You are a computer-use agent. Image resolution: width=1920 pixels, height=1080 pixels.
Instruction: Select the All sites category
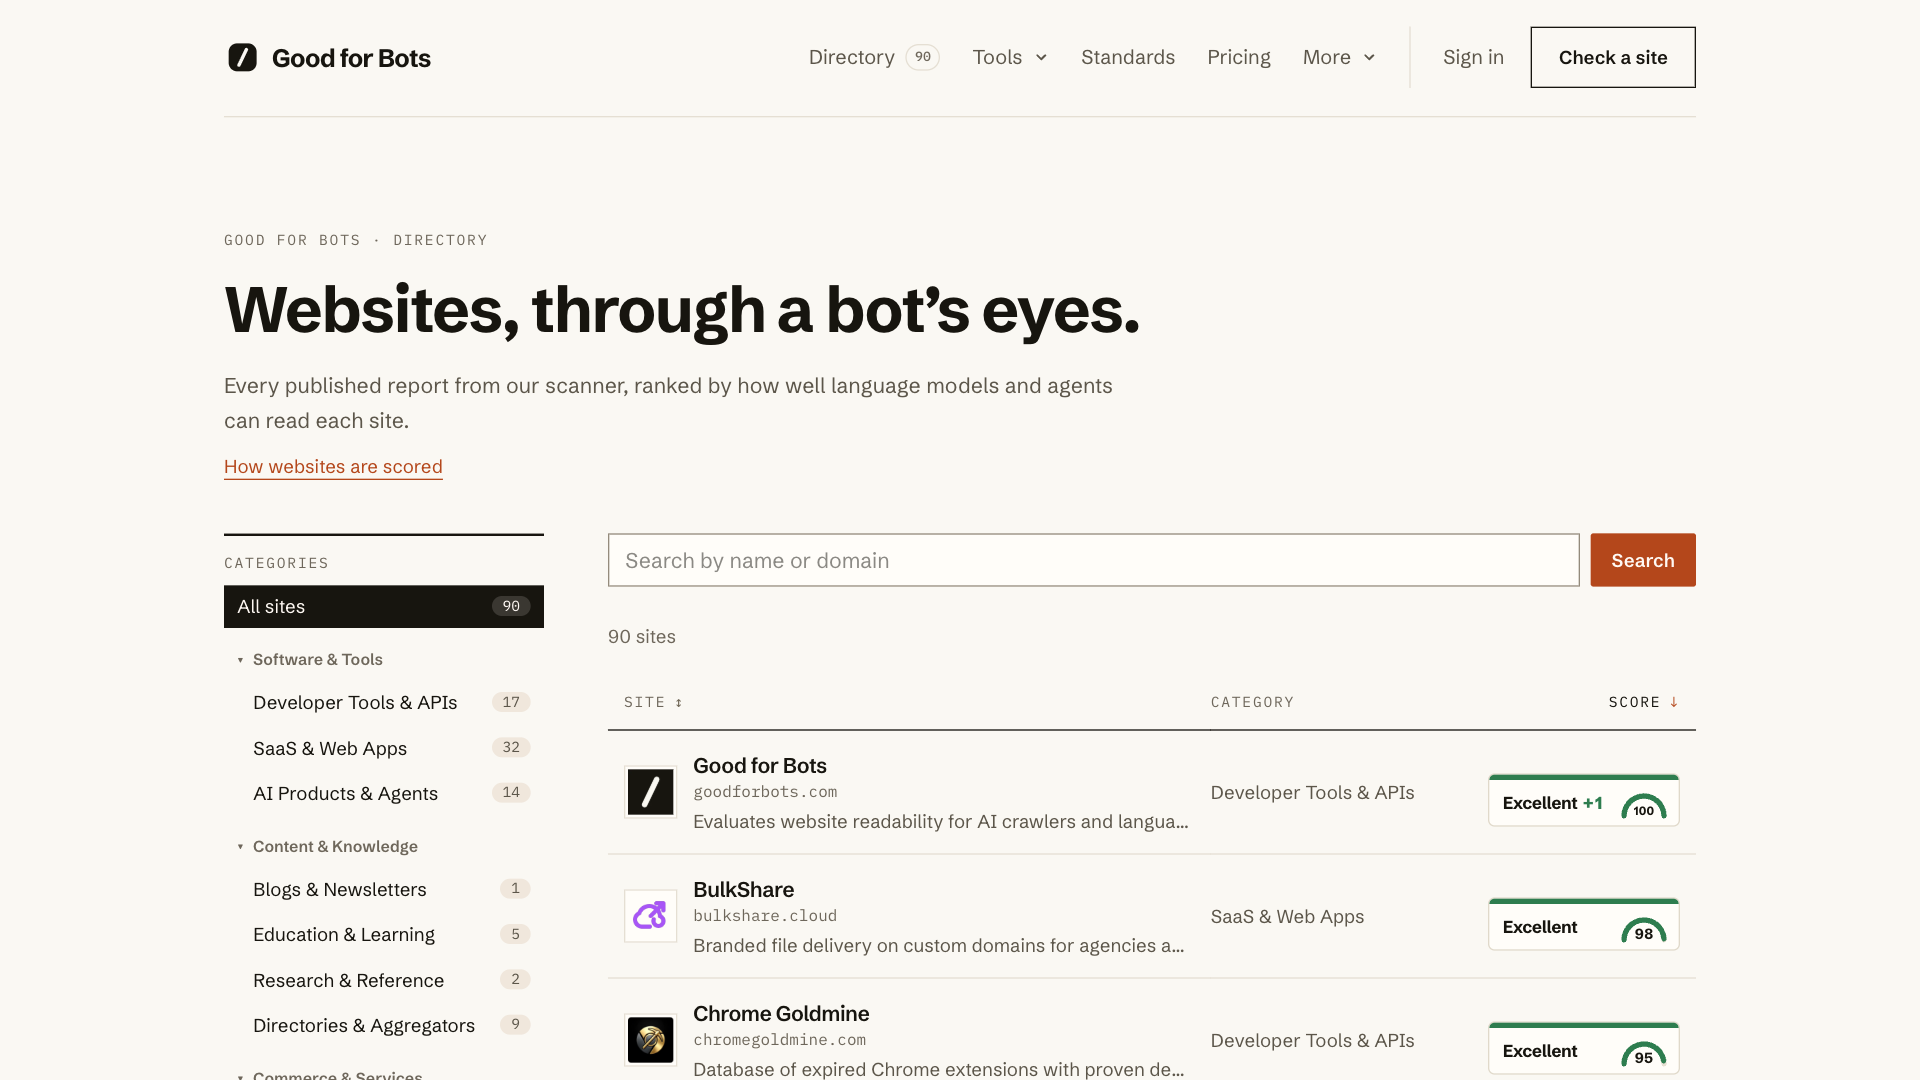pos(384,606)
